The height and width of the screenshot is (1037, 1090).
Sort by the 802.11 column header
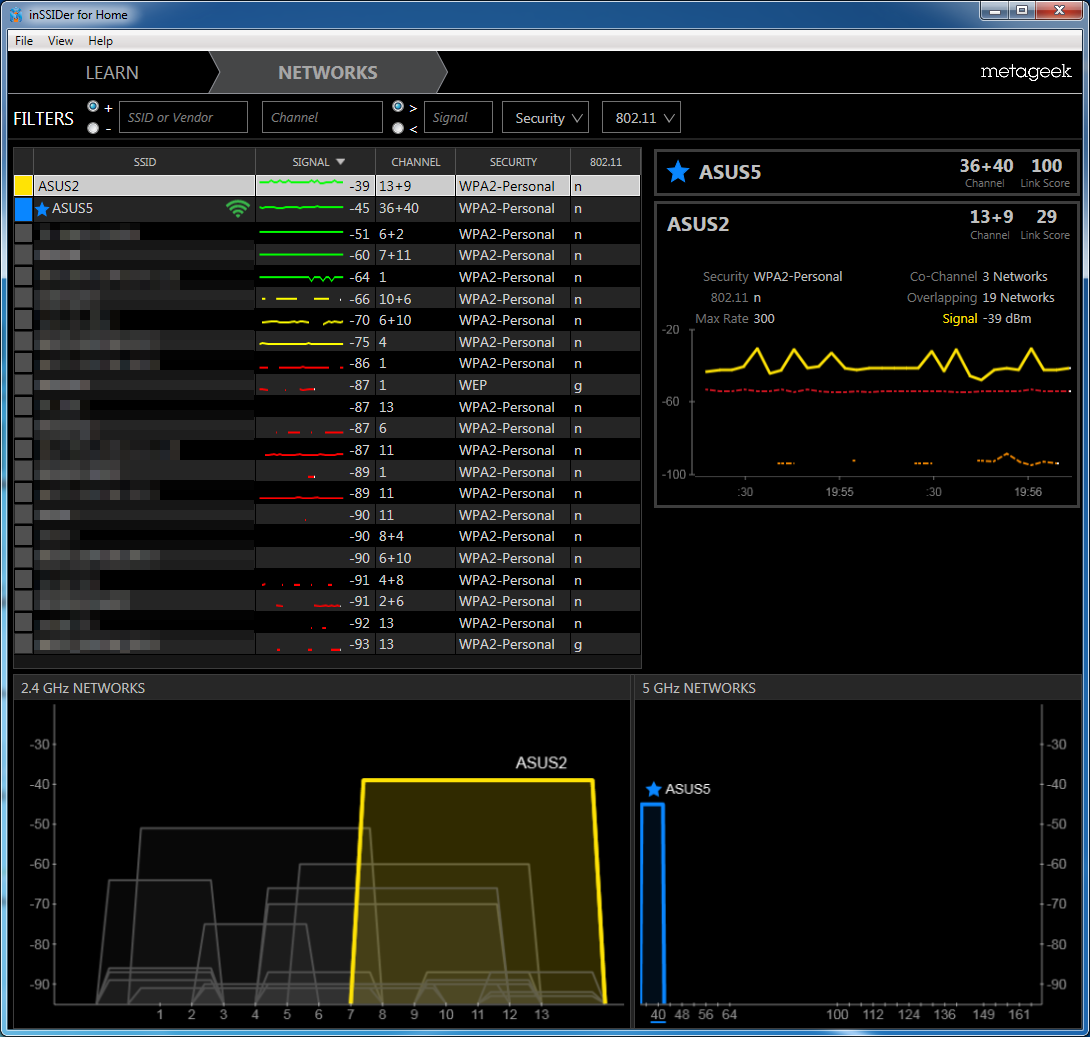click(605, 162)
